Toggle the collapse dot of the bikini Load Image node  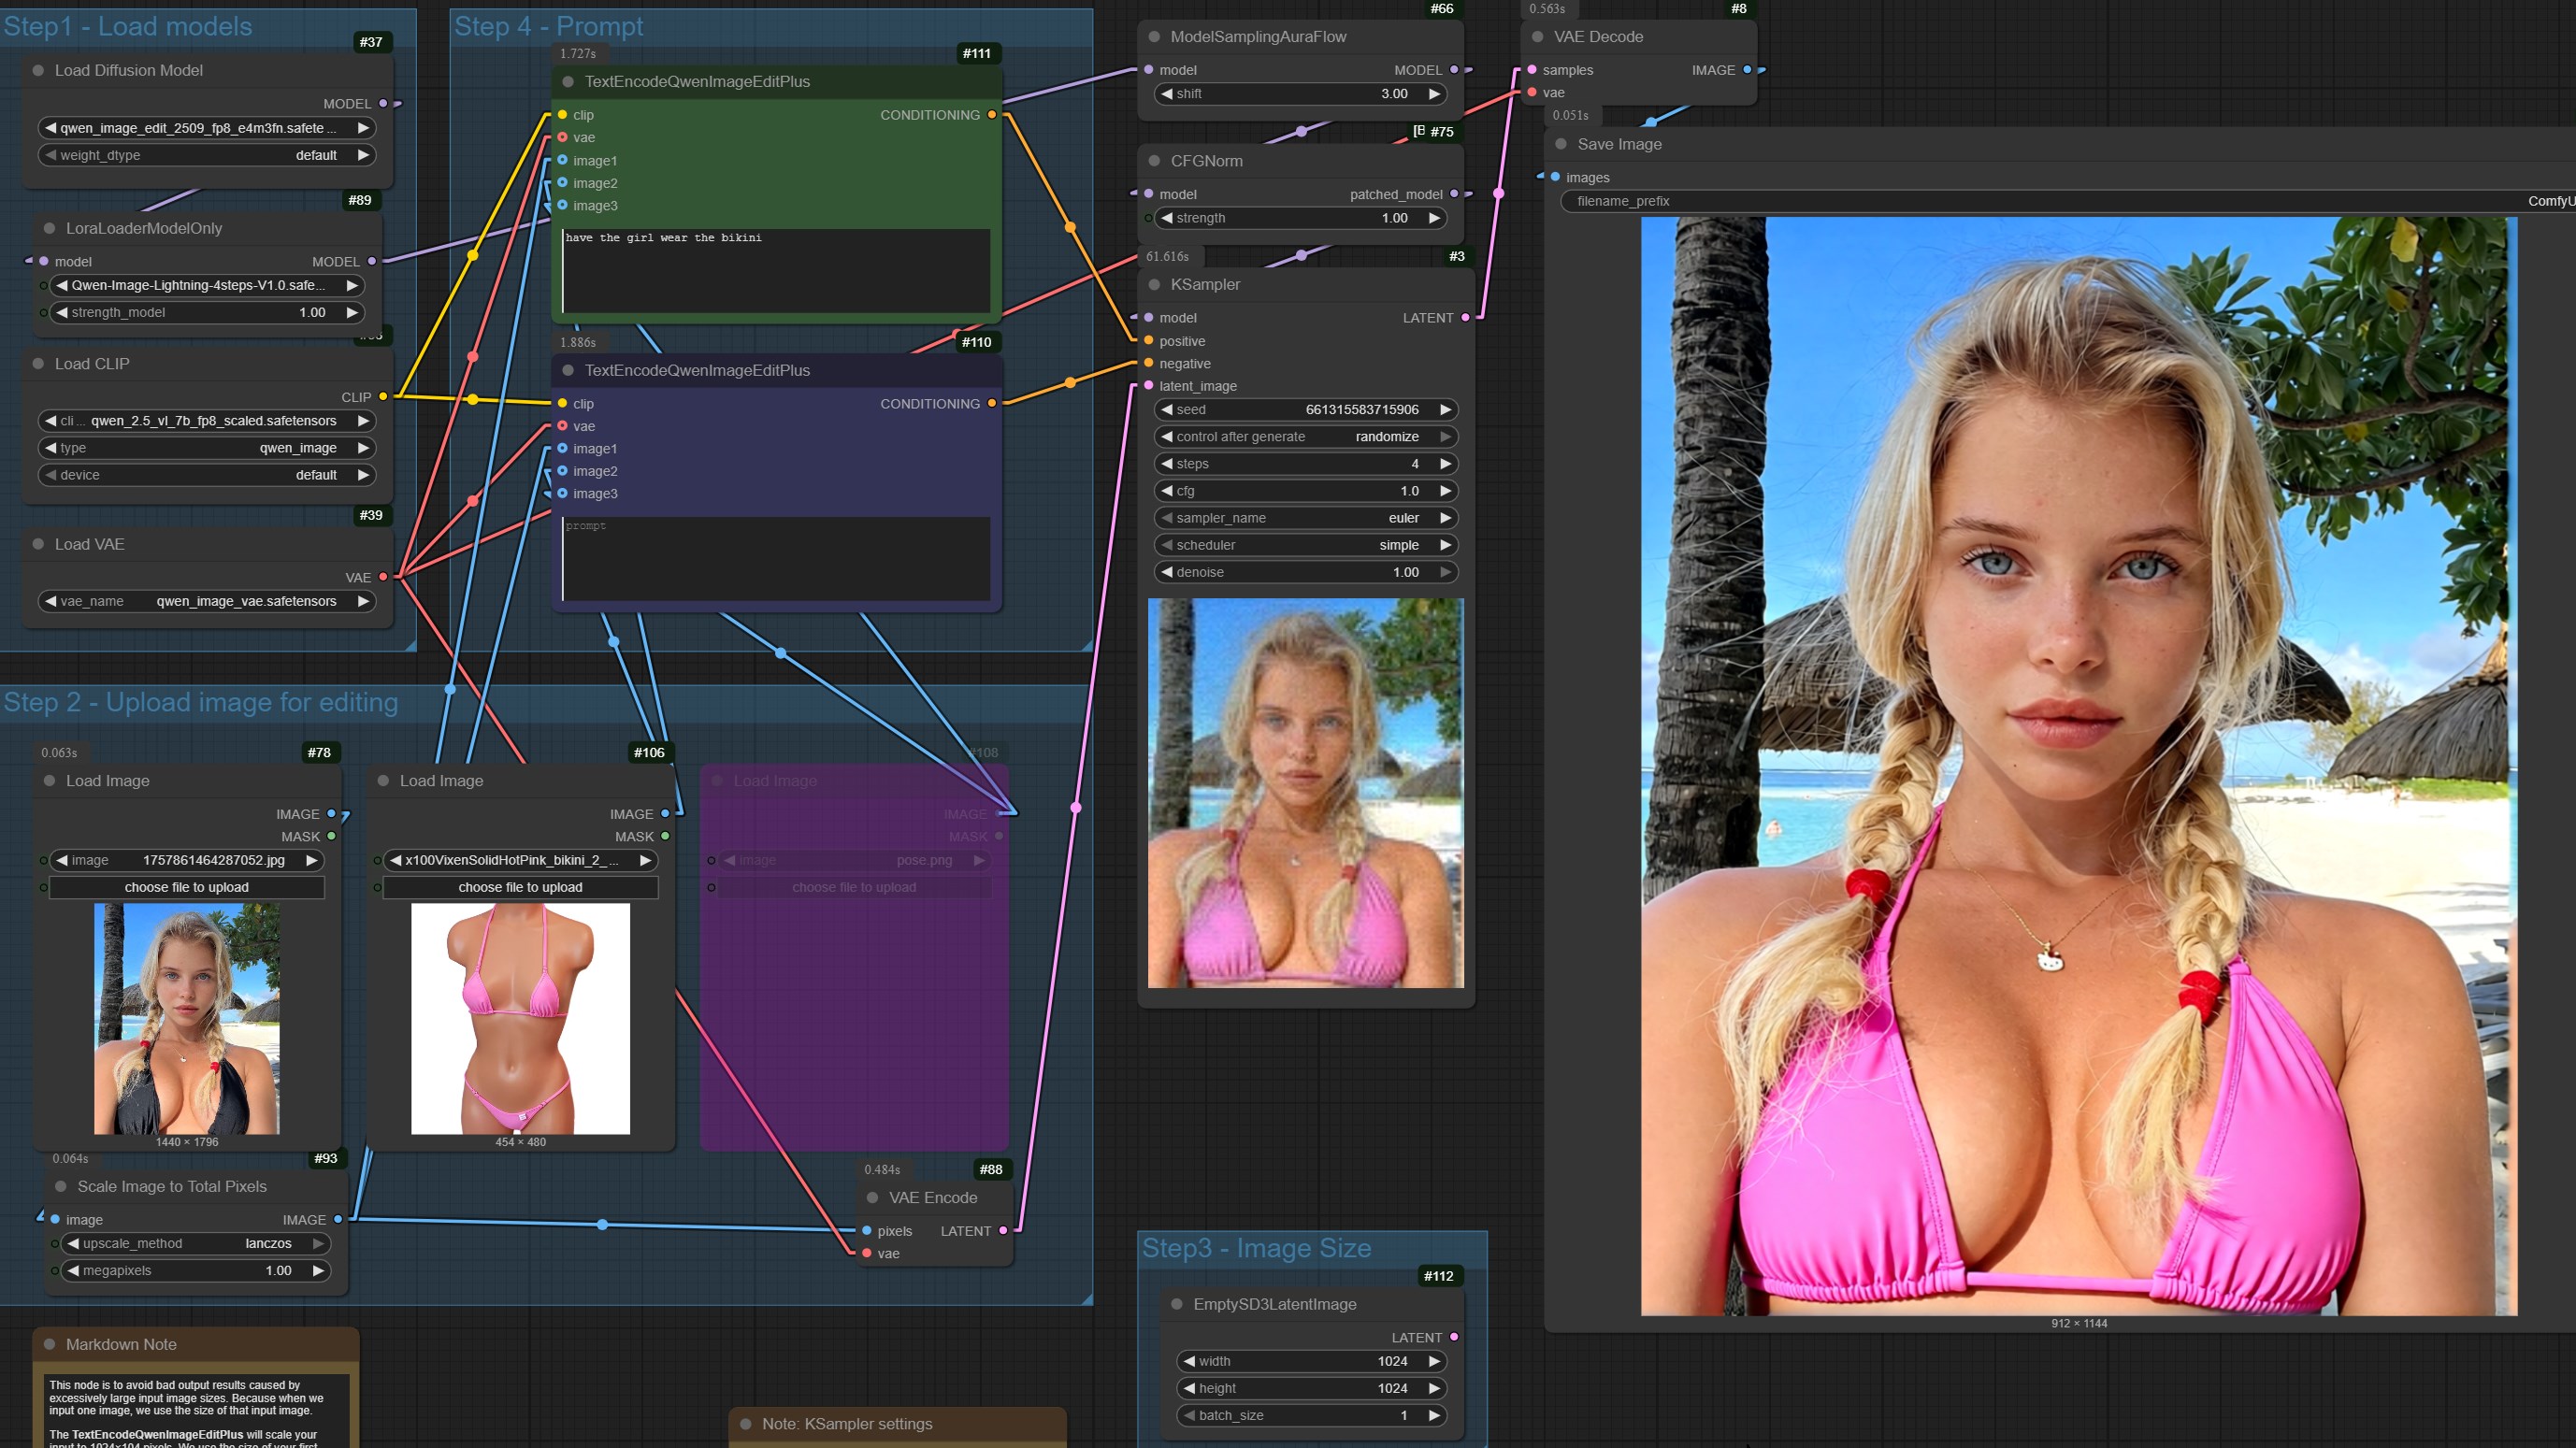383,781
